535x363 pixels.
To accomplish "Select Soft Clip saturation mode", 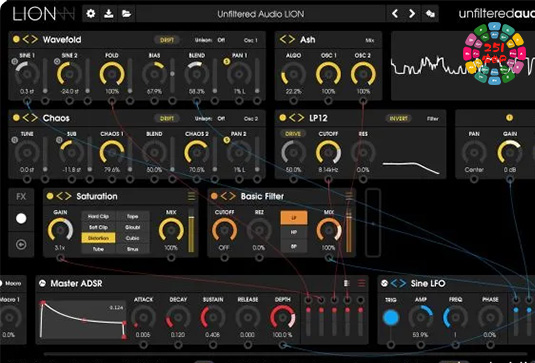I will point(98,227).
